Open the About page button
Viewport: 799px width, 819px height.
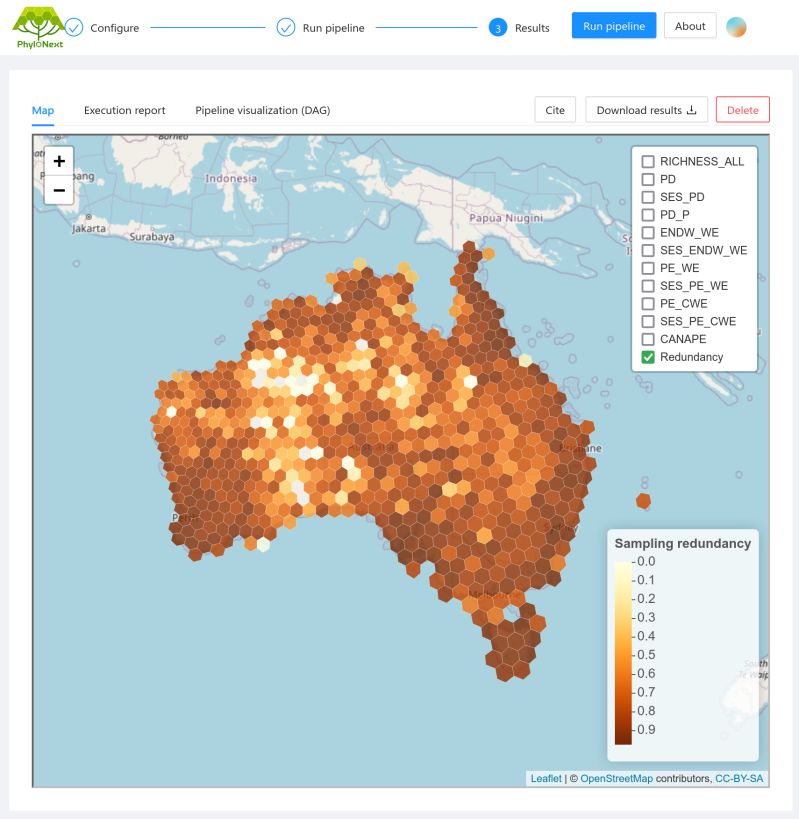pos(690,26)
